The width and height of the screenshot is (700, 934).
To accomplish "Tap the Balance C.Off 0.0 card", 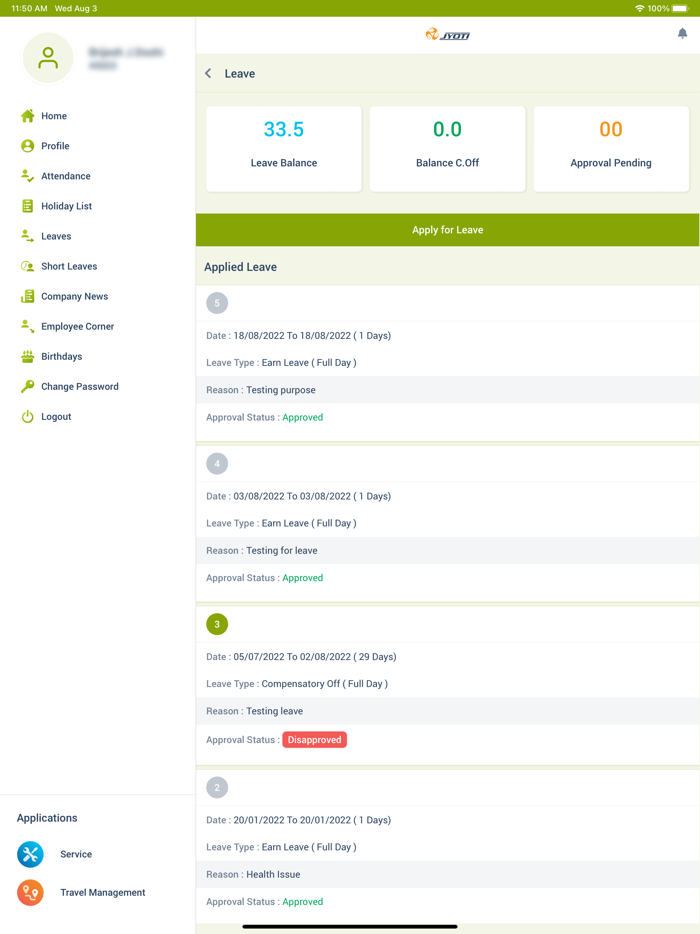I will (447, 149).
